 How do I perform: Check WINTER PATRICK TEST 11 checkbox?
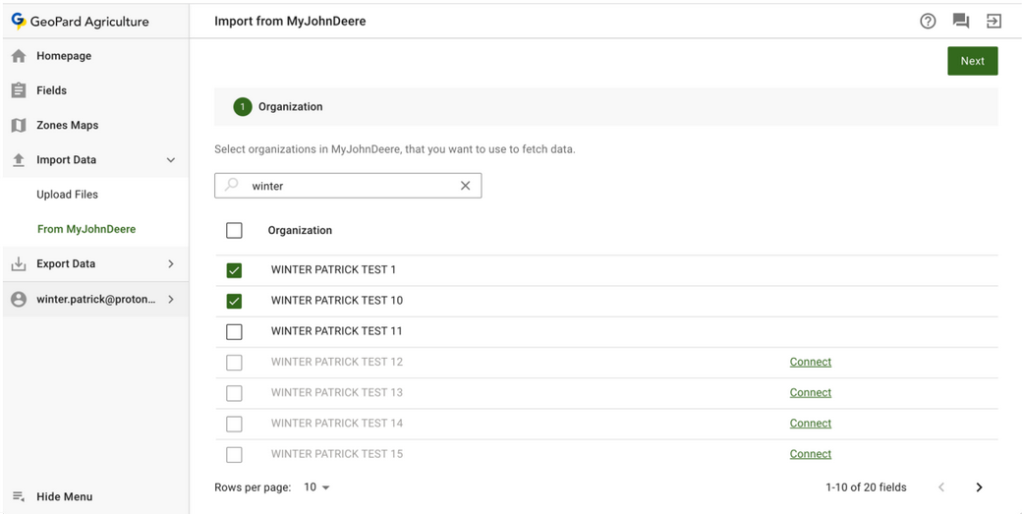point(235,331)
